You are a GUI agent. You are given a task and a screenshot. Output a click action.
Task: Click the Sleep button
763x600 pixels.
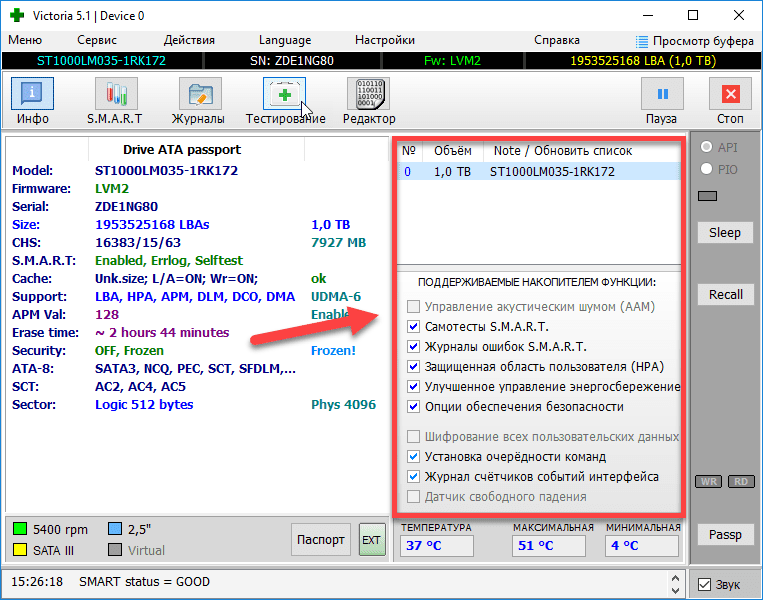[x=725, y=233]
